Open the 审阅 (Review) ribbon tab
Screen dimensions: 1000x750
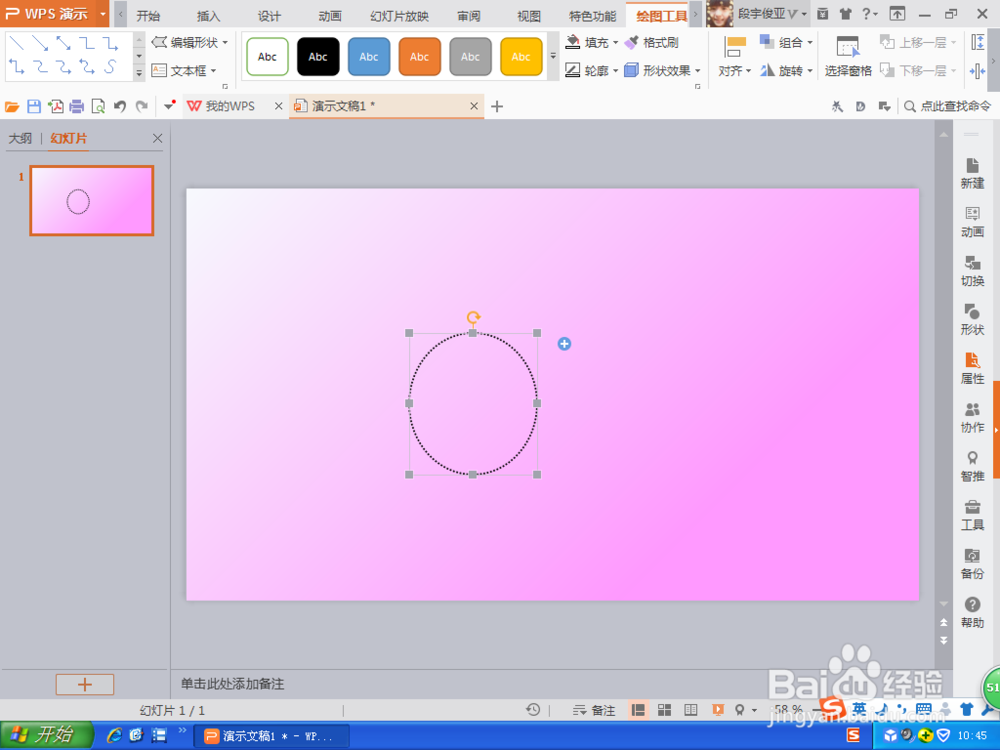click(469, 16)
